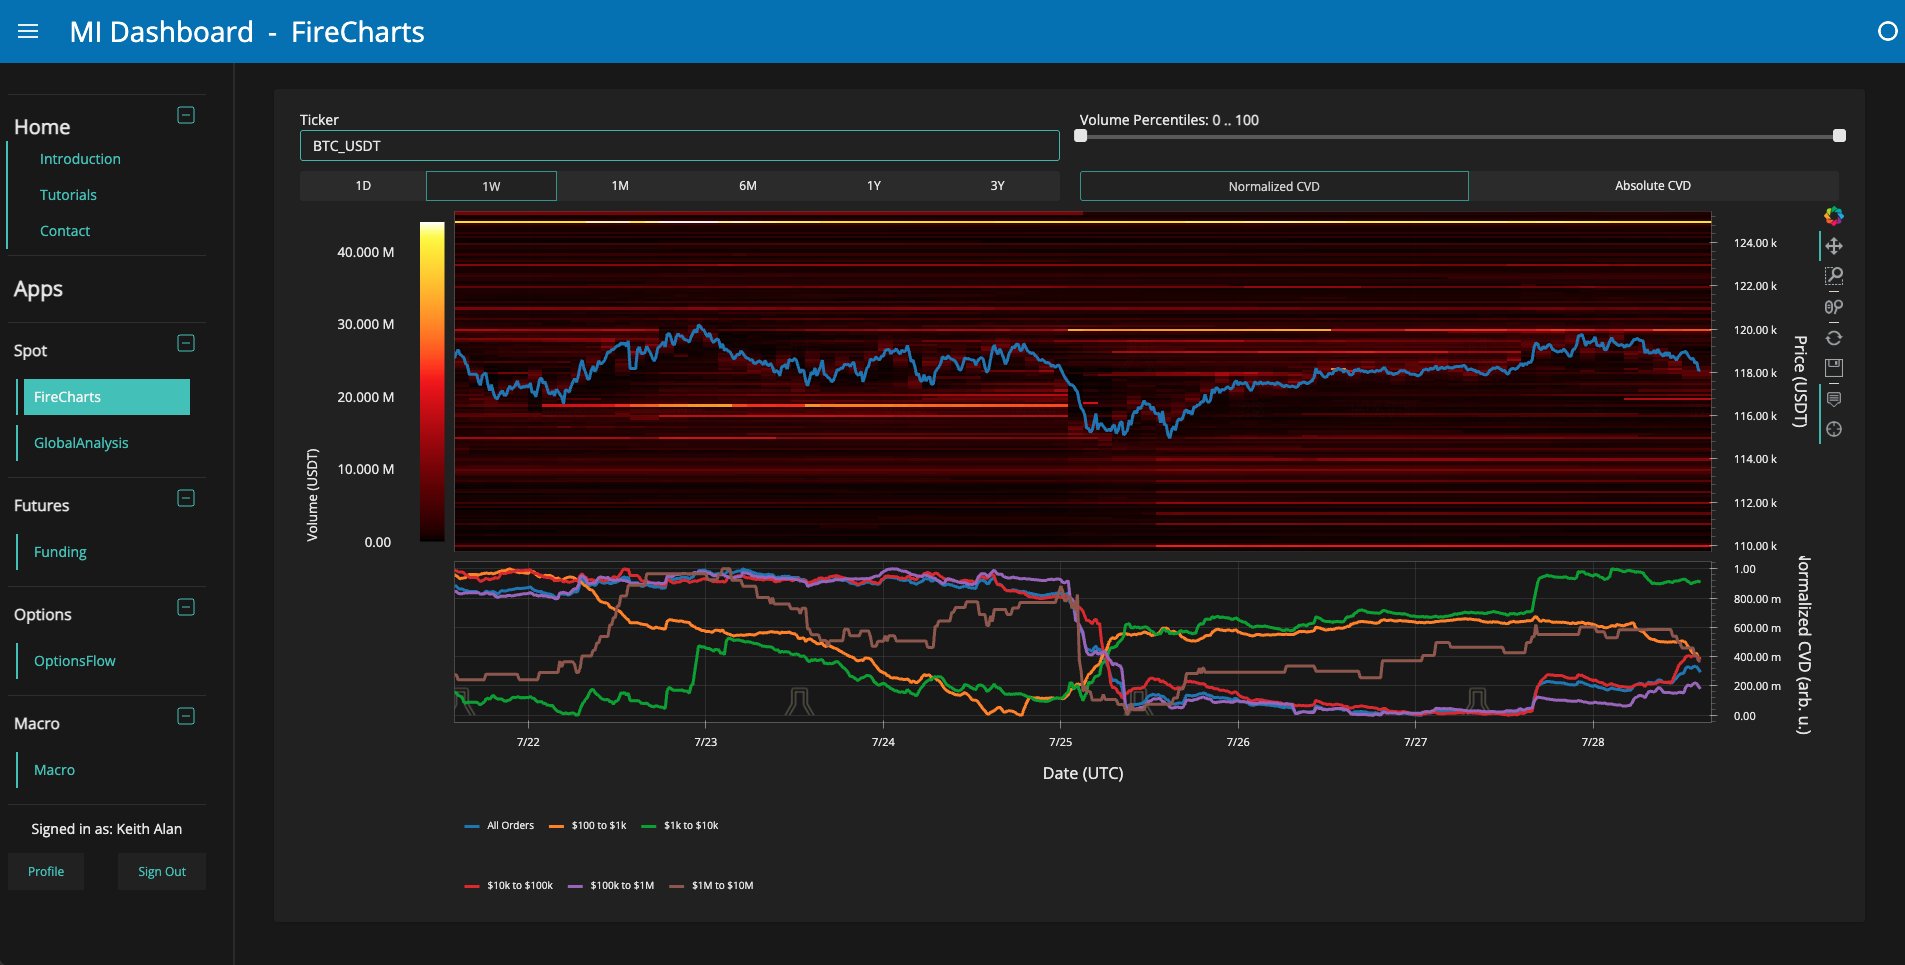Click the Sign Out button
This screenshot has height=965, width=1905.
tap(161, 871)
